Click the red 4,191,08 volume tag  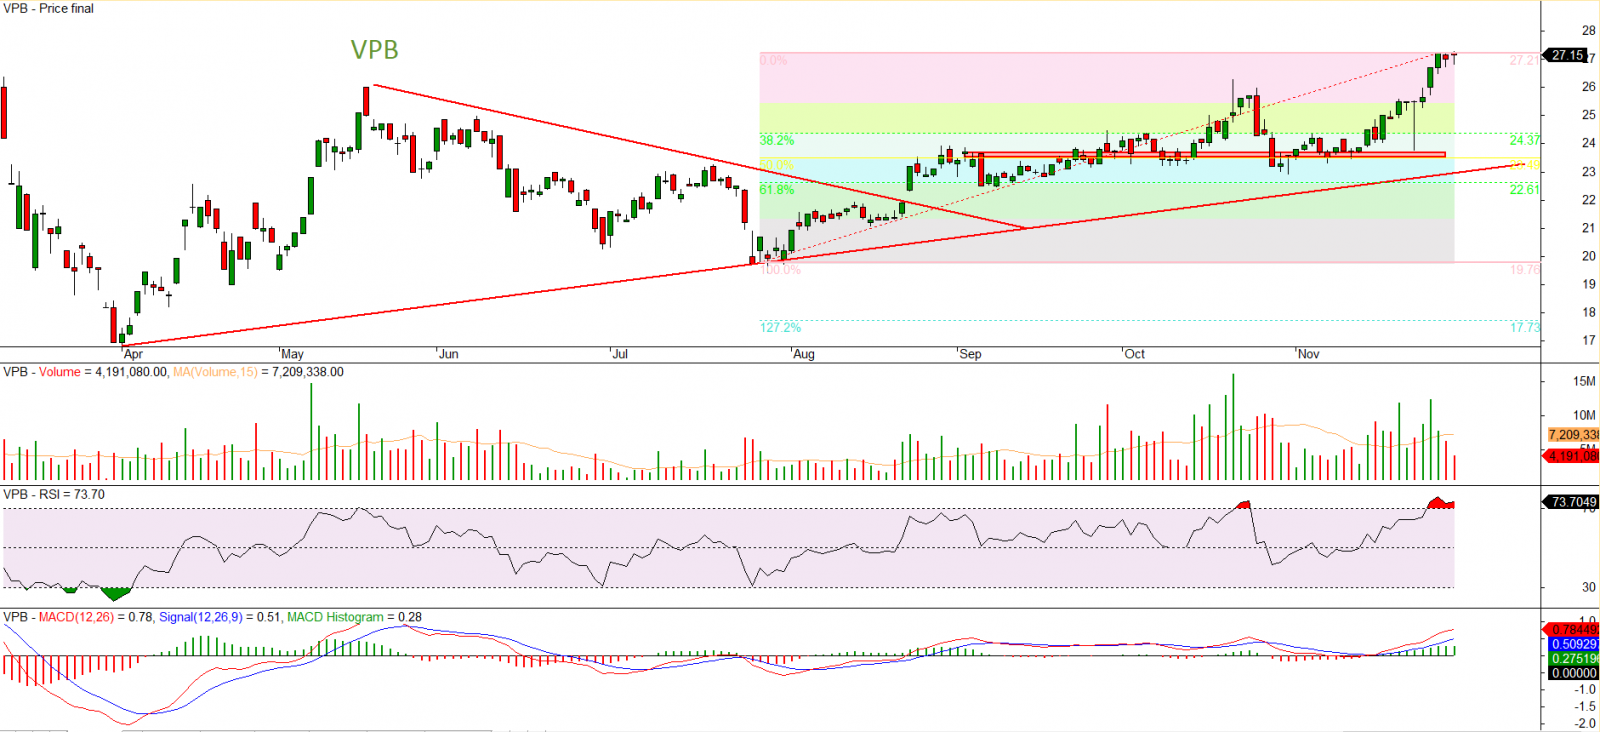click(x=1573, y=456)
